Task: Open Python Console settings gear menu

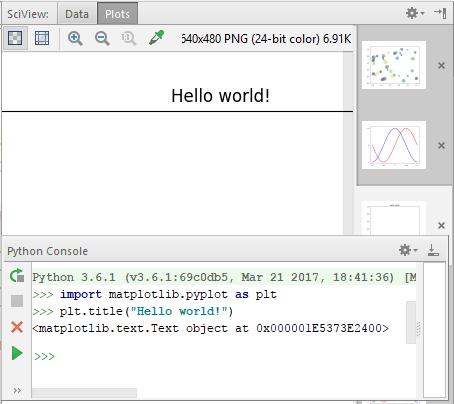Action: tap(408, 250)
